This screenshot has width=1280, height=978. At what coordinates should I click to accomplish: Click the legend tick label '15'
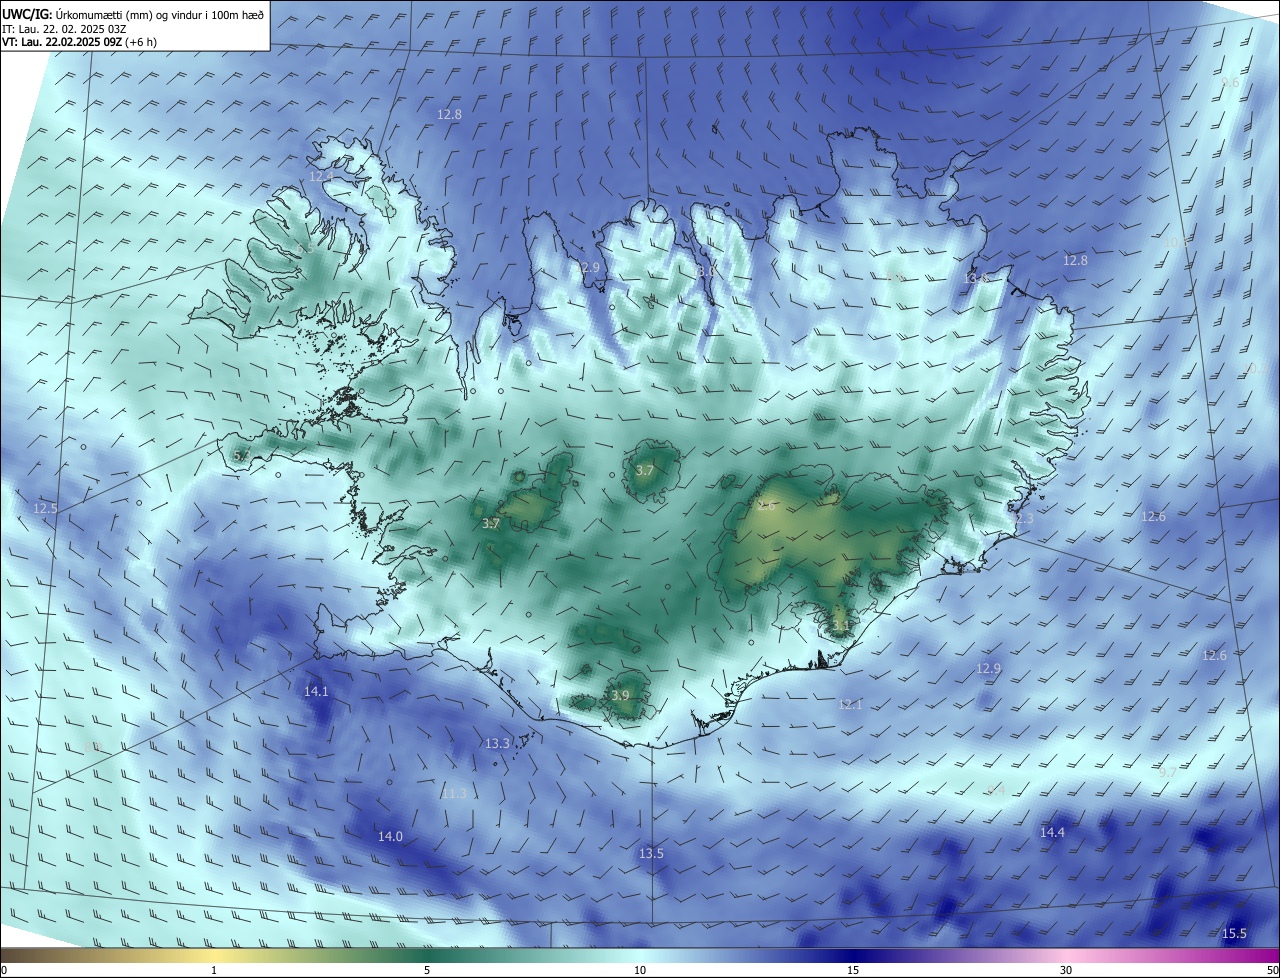[853, 970]
